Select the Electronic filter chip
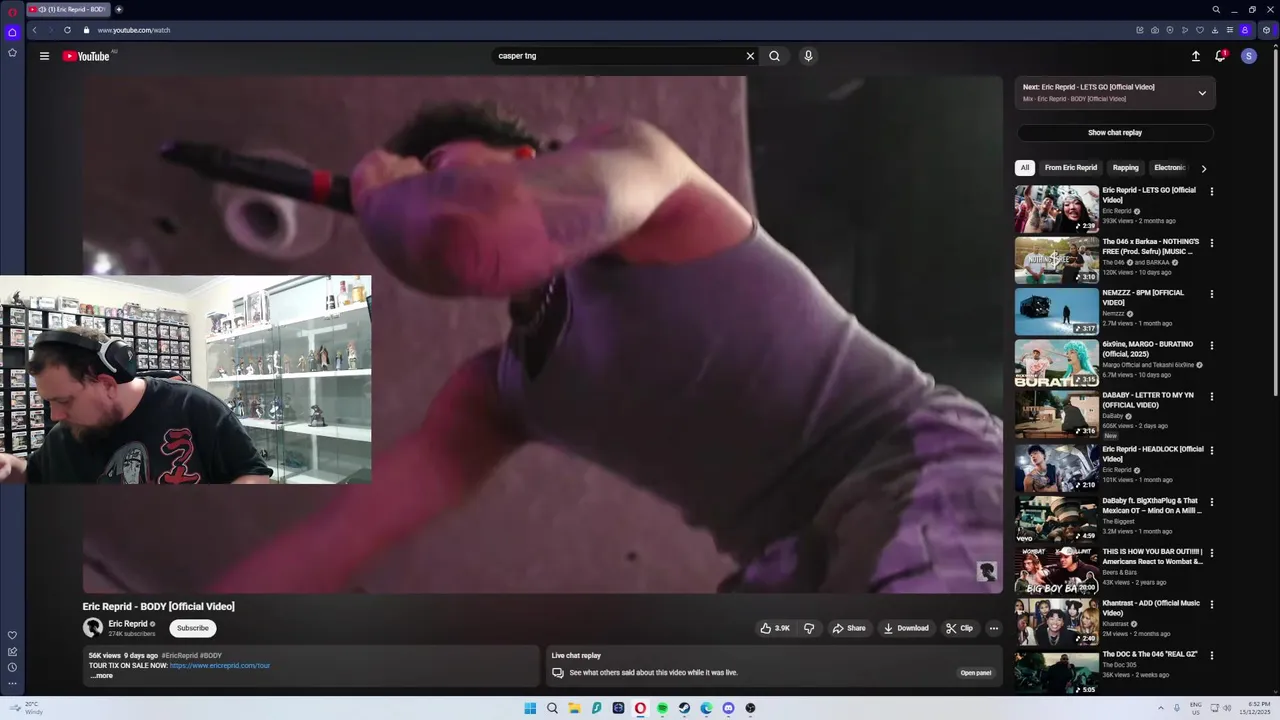The width and height of the screenshot is (1280, 720). point(1170,168)
